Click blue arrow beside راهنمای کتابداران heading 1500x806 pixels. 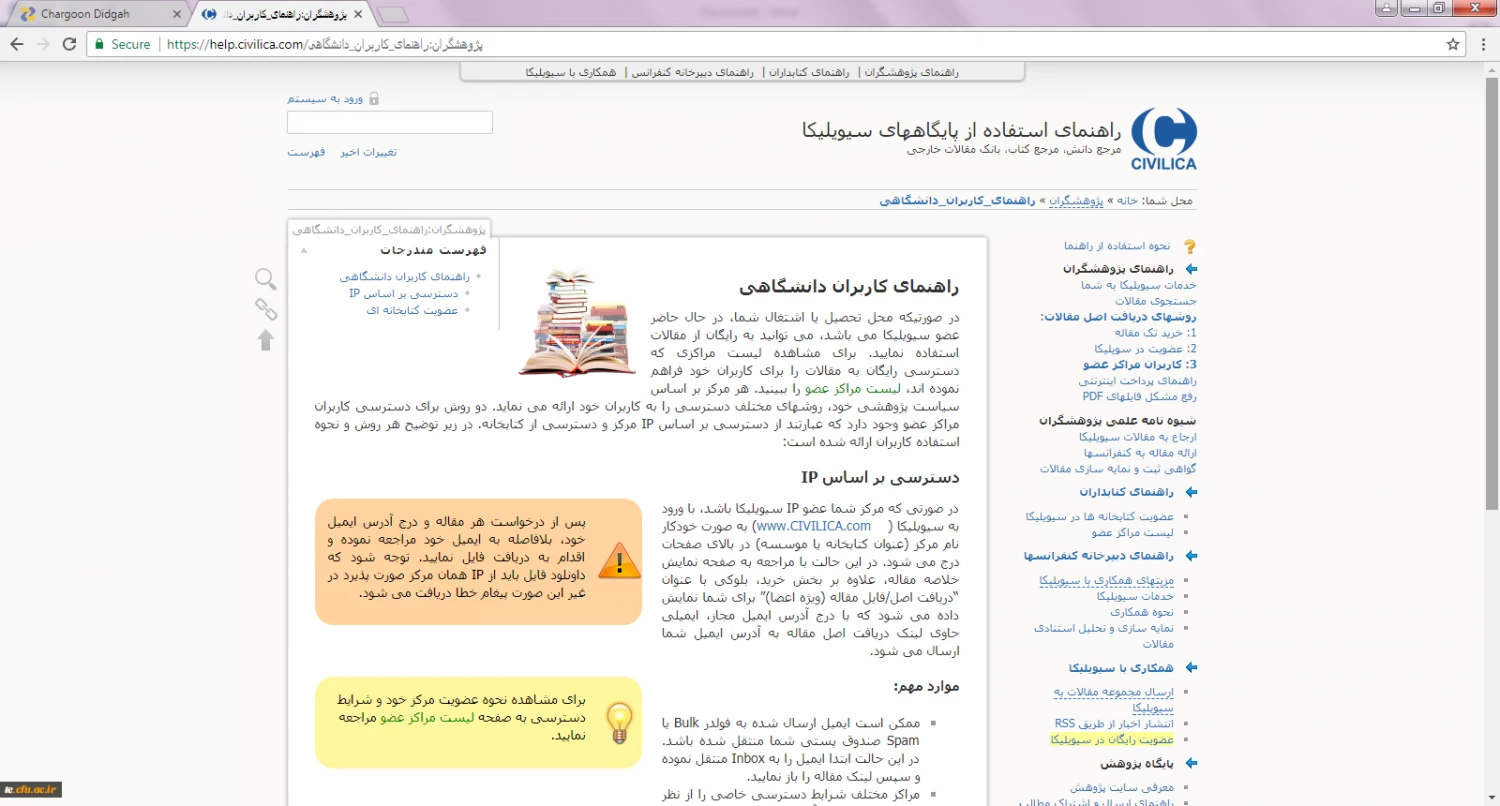click(1190, 492)
